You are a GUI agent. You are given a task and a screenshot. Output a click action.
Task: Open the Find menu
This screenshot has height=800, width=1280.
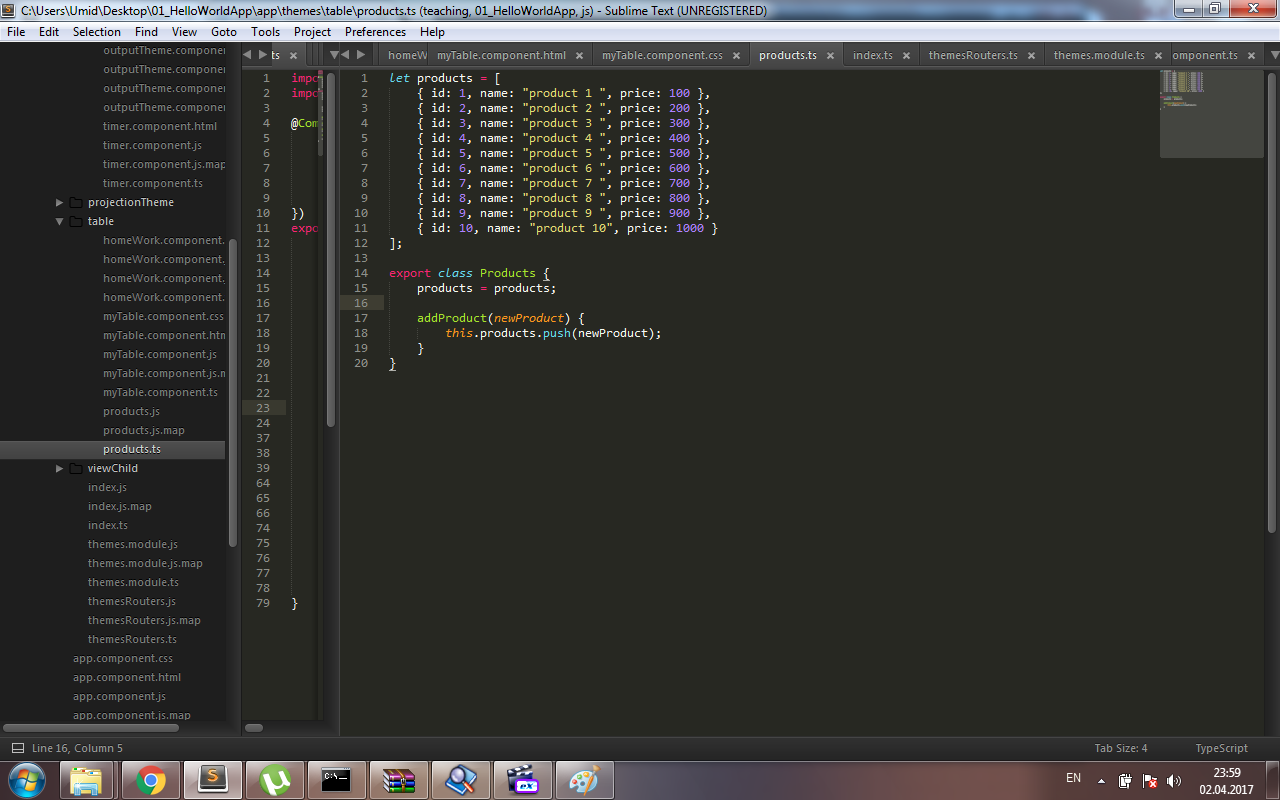tap(146, 32)
